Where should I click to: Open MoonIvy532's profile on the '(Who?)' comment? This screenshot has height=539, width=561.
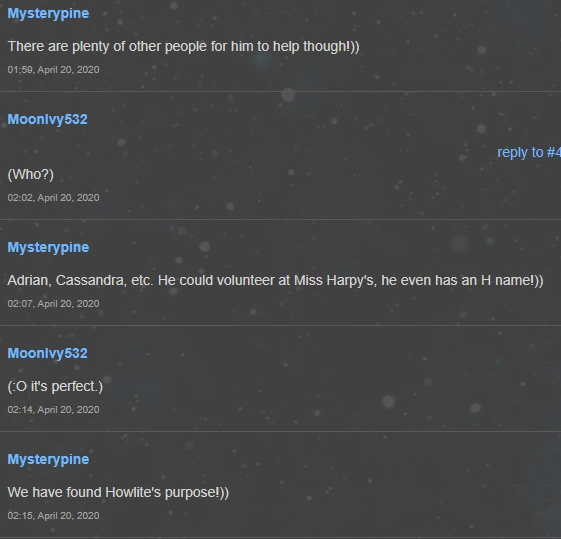click(x=47, y=119)
